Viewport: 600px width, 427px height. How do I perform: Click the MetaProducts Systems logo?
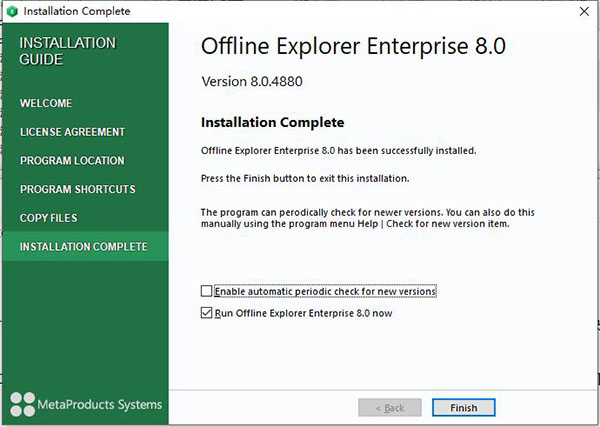(x=86, y=404)
